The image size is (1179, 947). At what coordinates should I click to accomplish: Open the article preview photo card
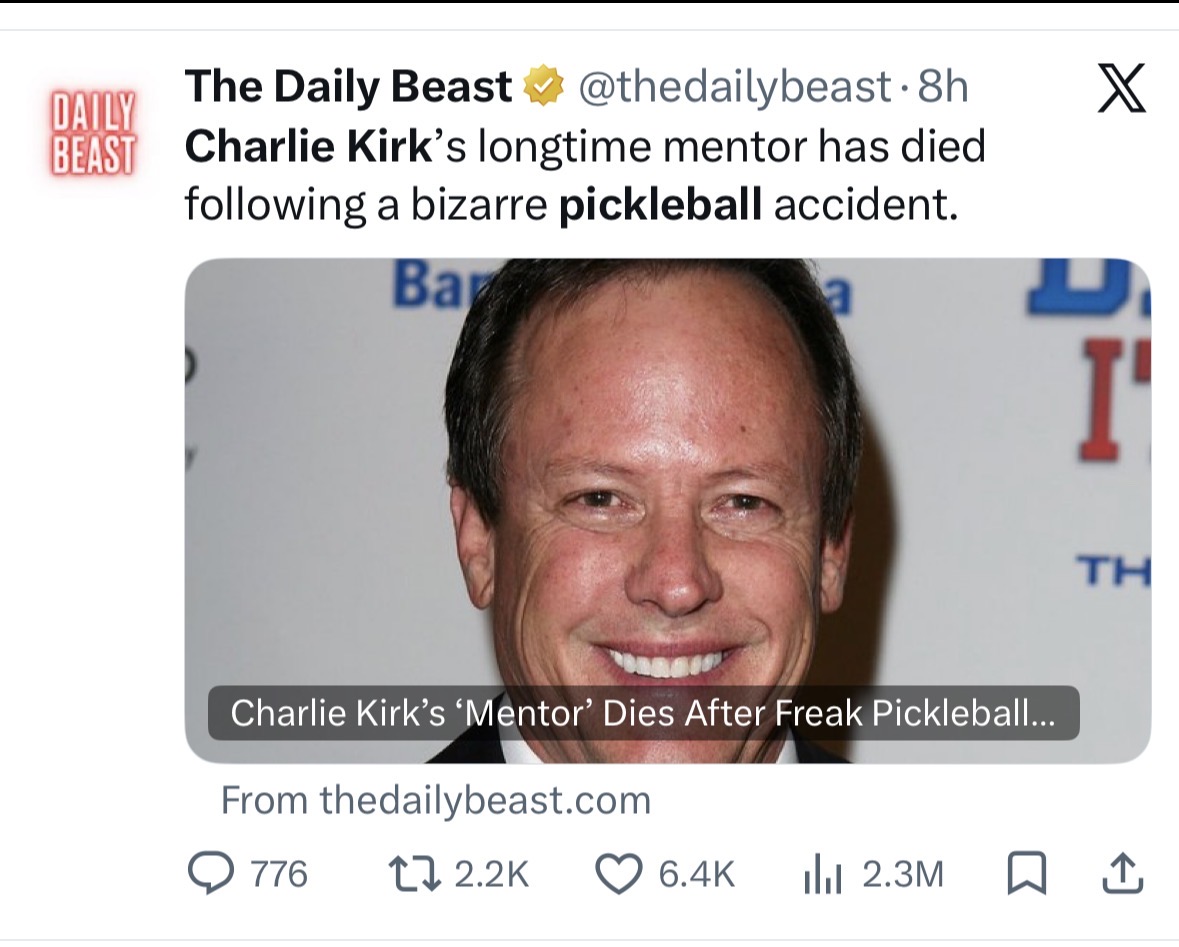(668, 511)
